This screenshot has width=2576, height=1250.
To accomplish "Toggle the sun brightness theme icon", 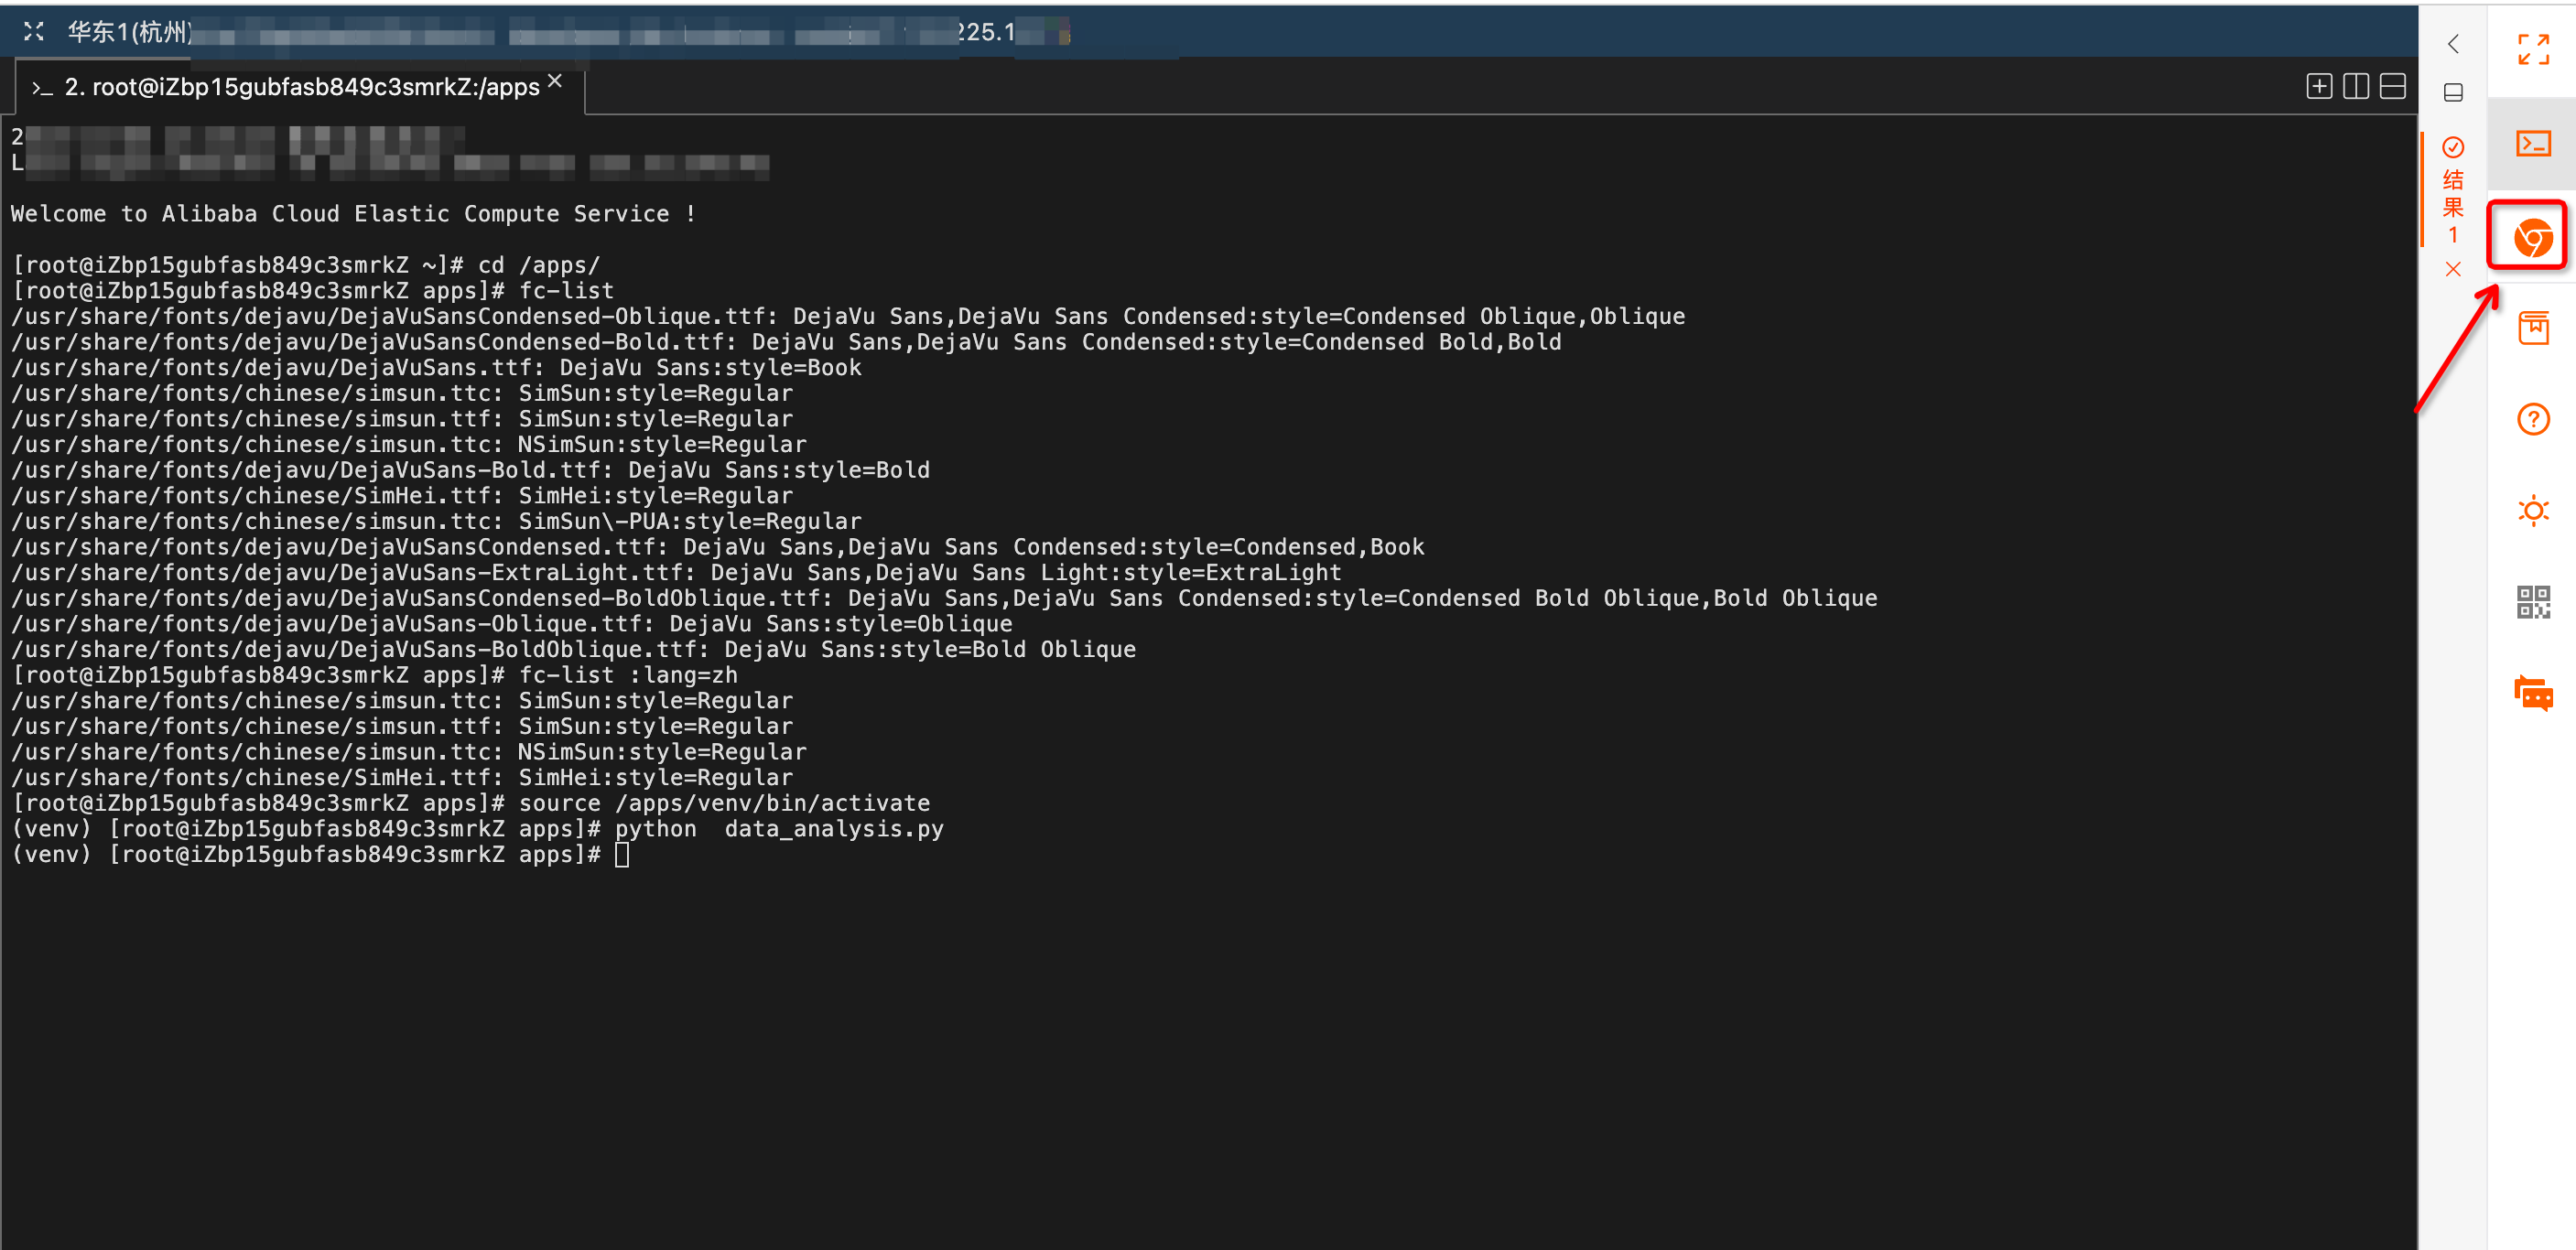I will click(2532, 511).
